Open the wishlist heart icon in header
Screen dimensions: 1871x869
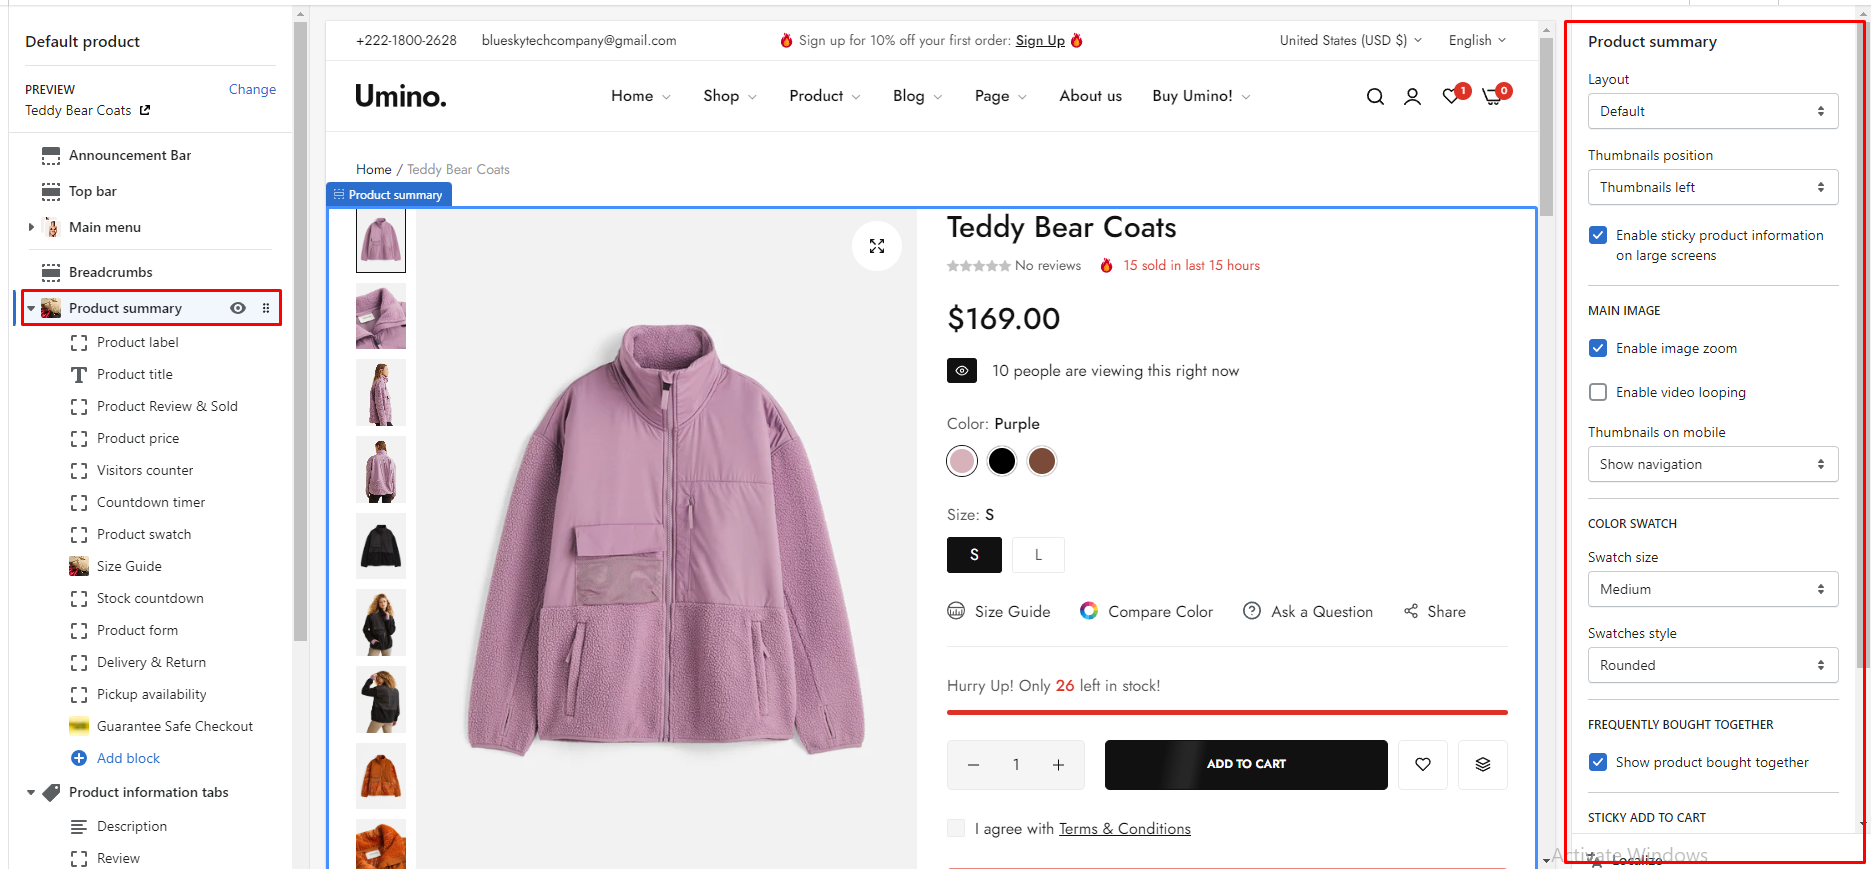point(1451,96)
